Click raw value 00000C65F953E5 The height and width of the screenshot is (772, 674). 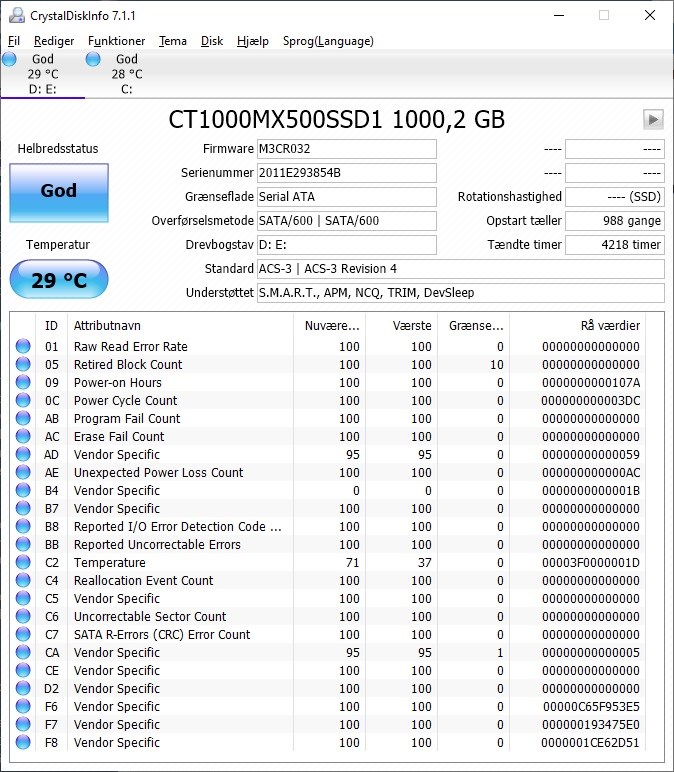click(x=591, y=707)
